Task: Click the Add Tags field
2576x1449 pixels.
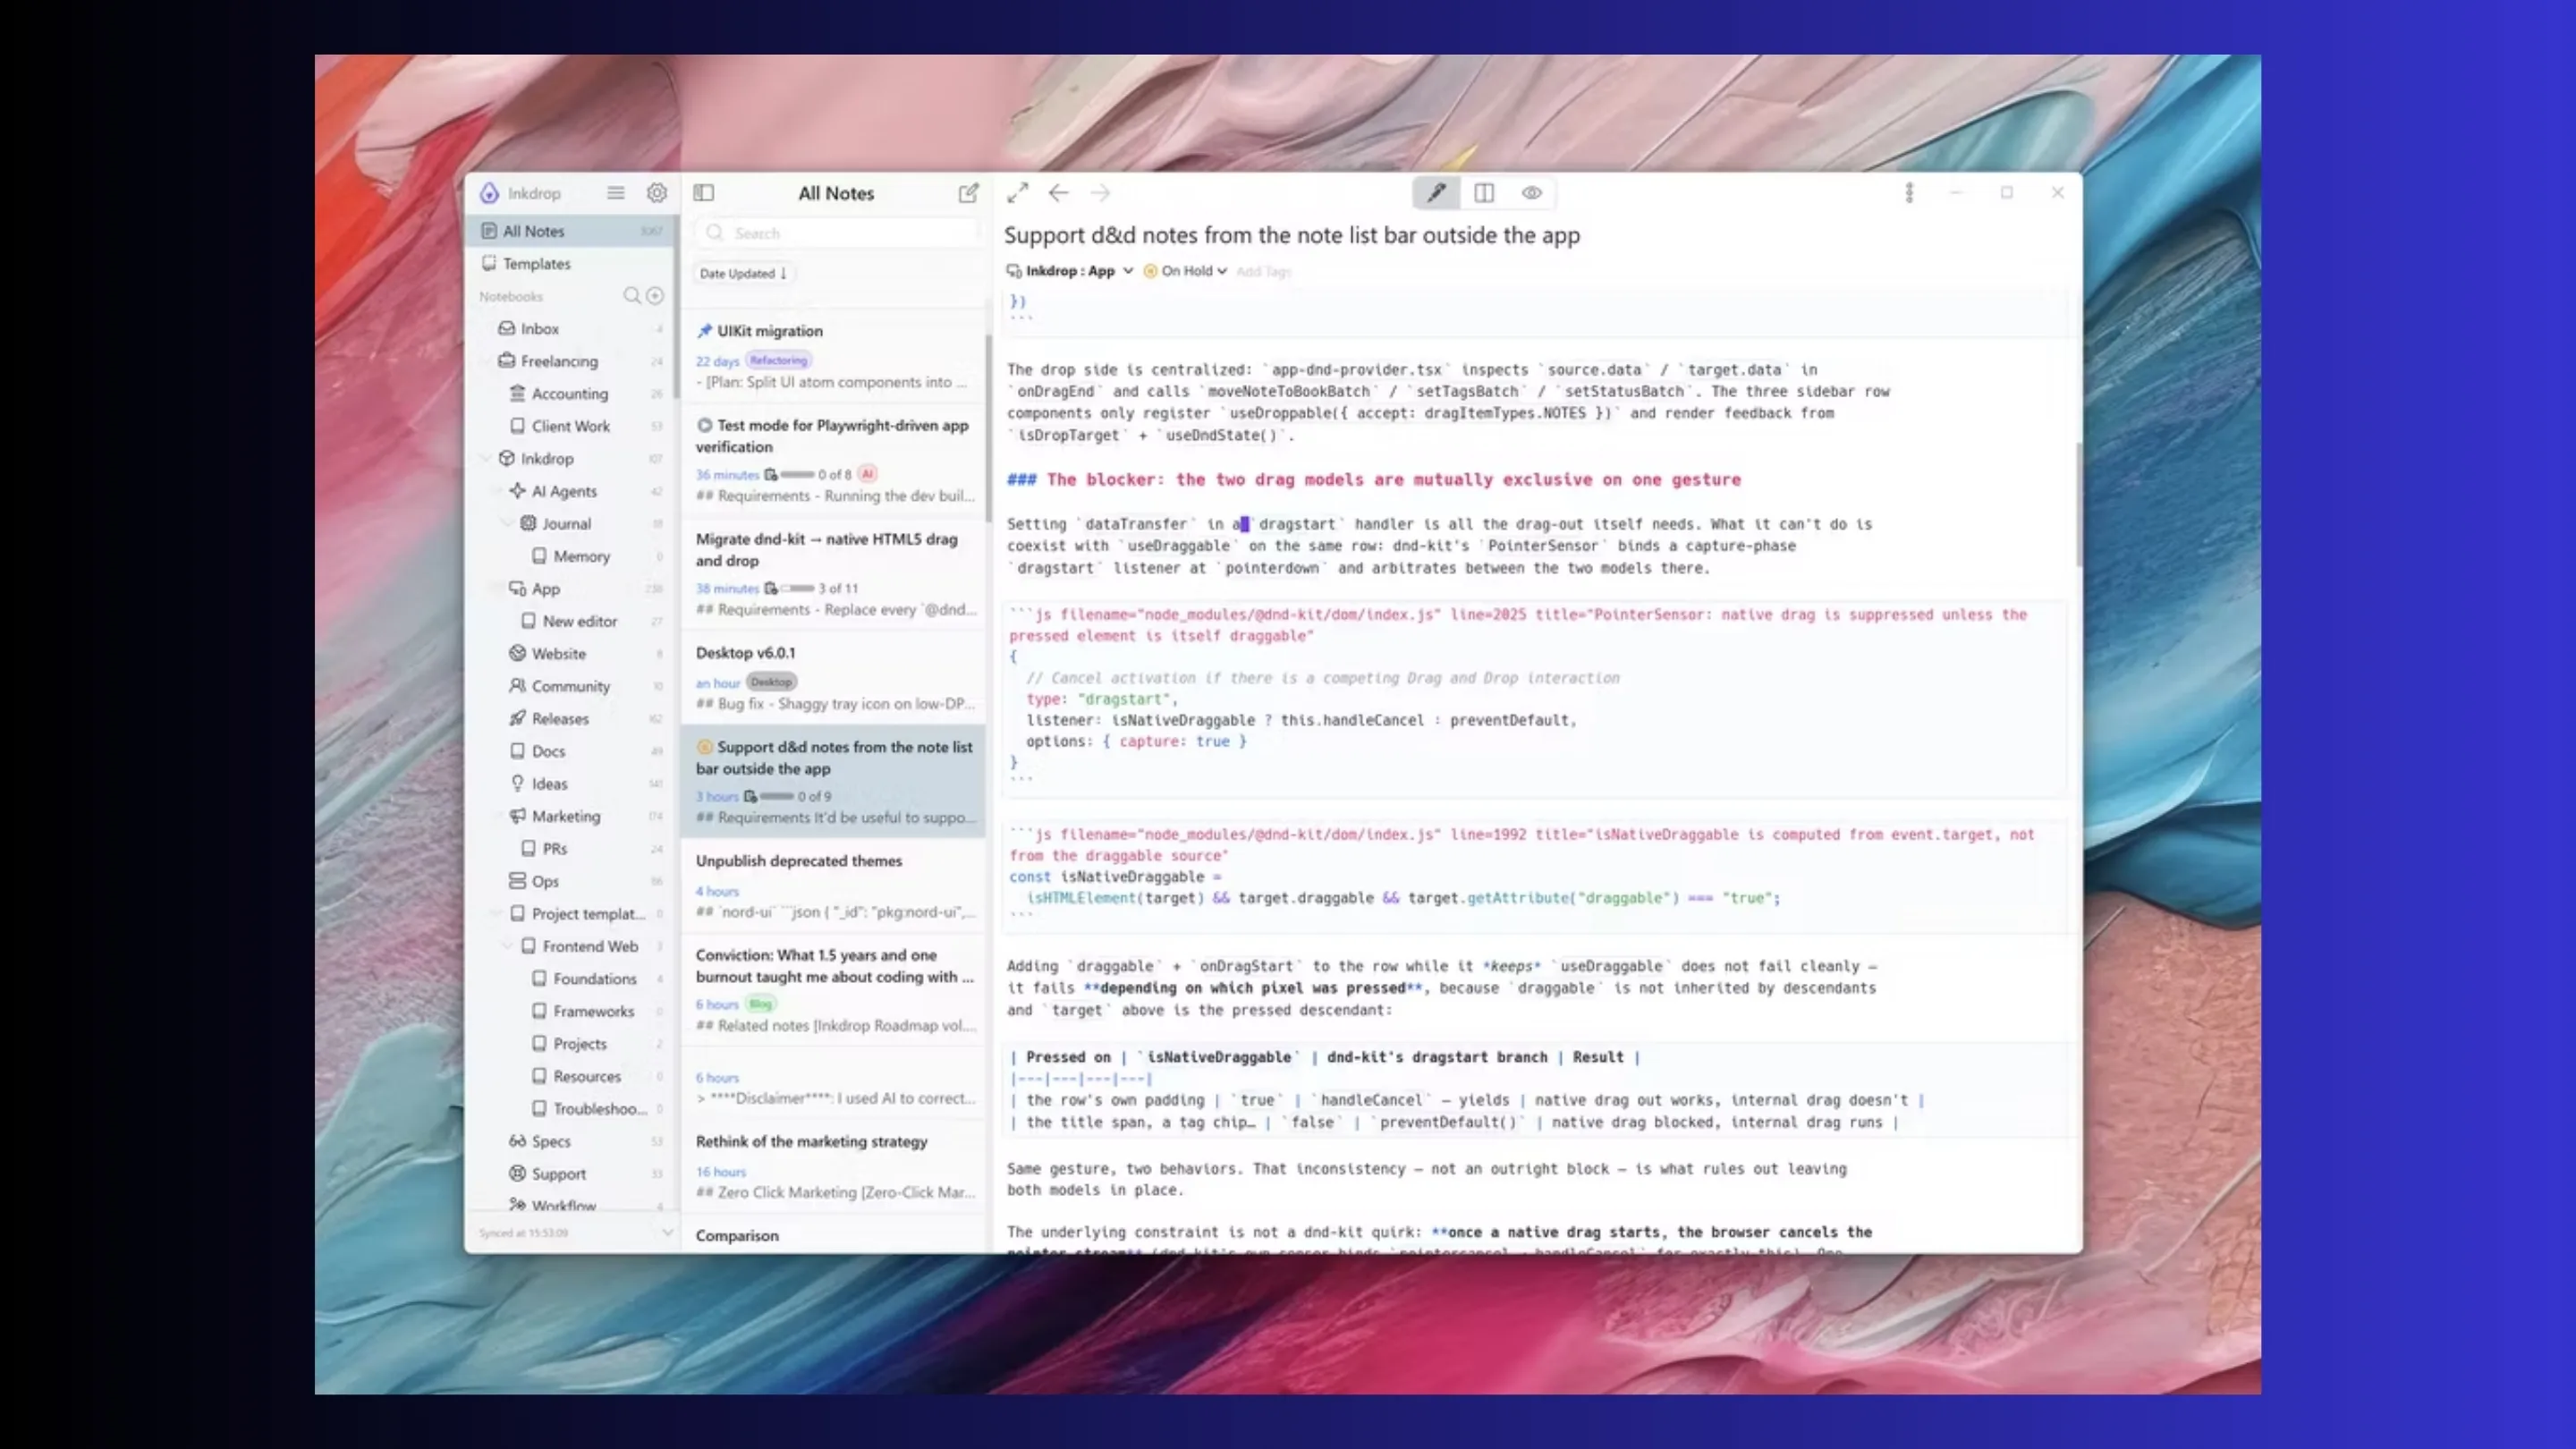Action: 1263,271
